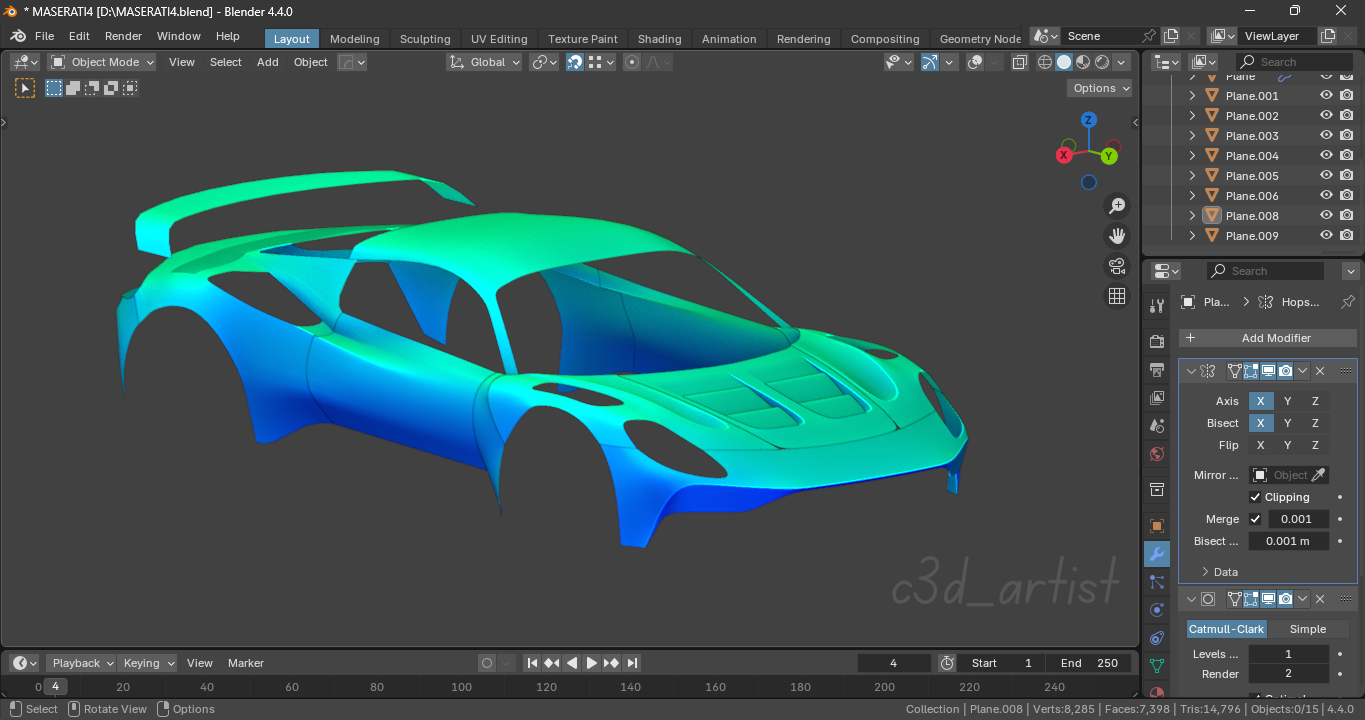This screenshot has height=720, width=1365.
Task: Toggle proportional editing
Action: 632,62
